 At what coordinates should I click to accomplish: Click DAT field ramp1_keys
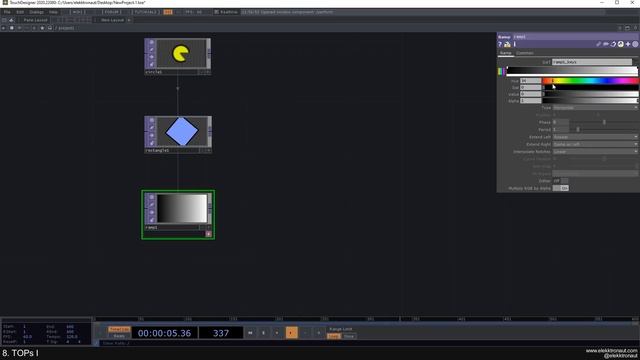592,62
